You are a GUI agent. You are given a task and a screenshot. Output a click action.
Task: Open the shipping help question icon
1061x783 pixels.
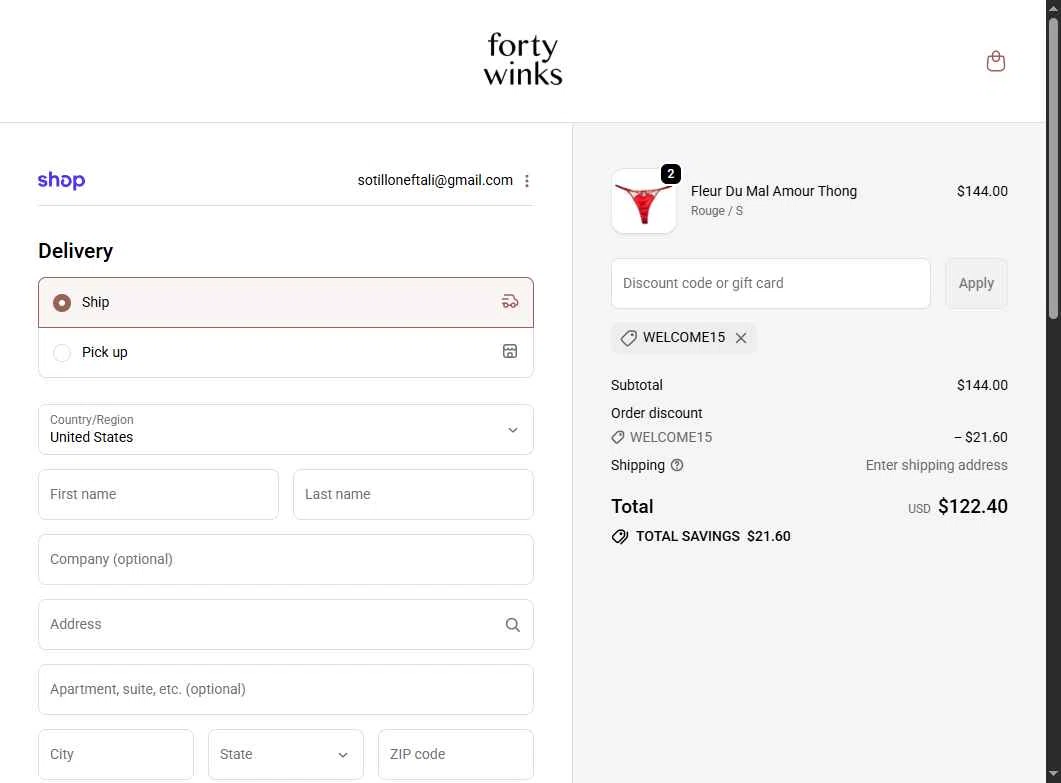tap(677, 465)
